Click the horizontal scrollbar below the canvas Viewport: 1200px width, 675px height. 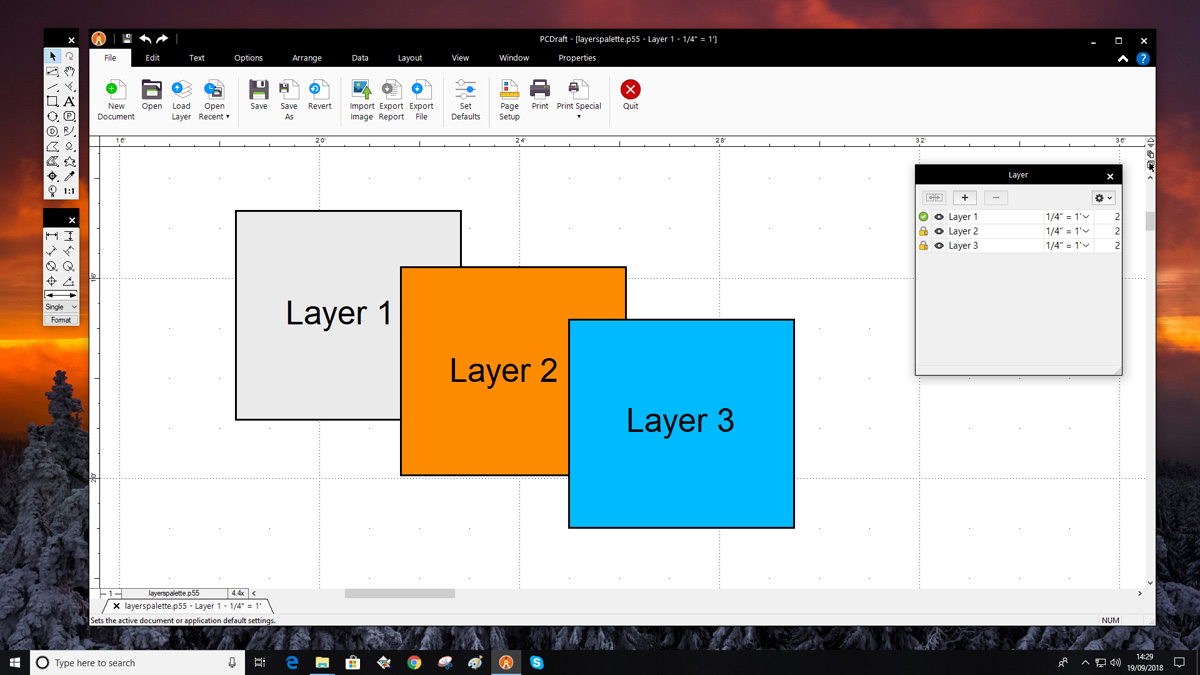pos(400,594)
